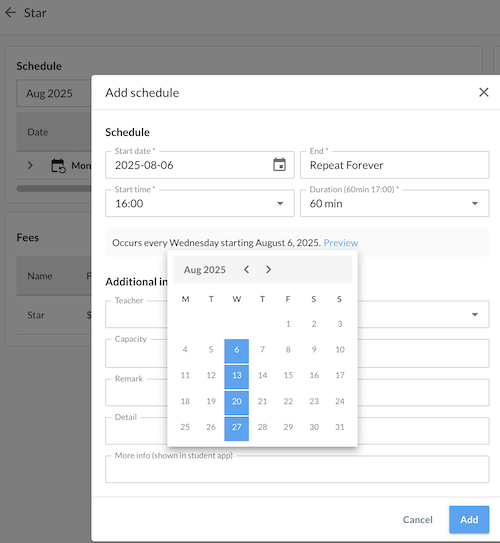Click the Add button
This screenshot has width=500, height=543.
(x=469, y=519)
